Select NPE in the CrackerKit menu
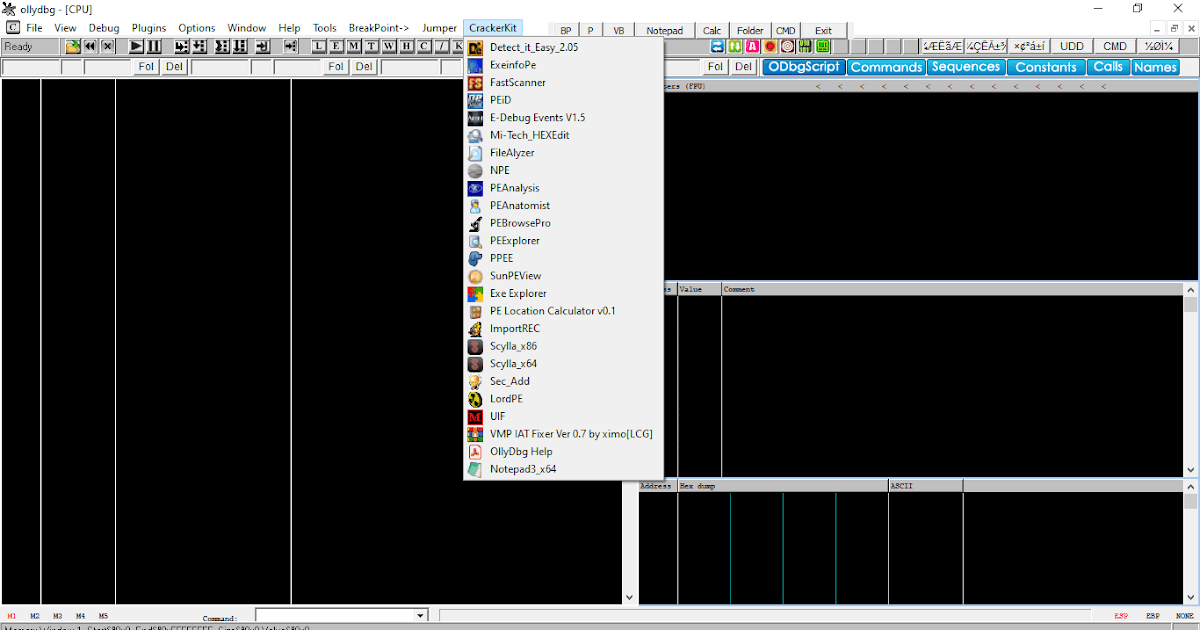The image size is (1200, 630). coord(563,170)
